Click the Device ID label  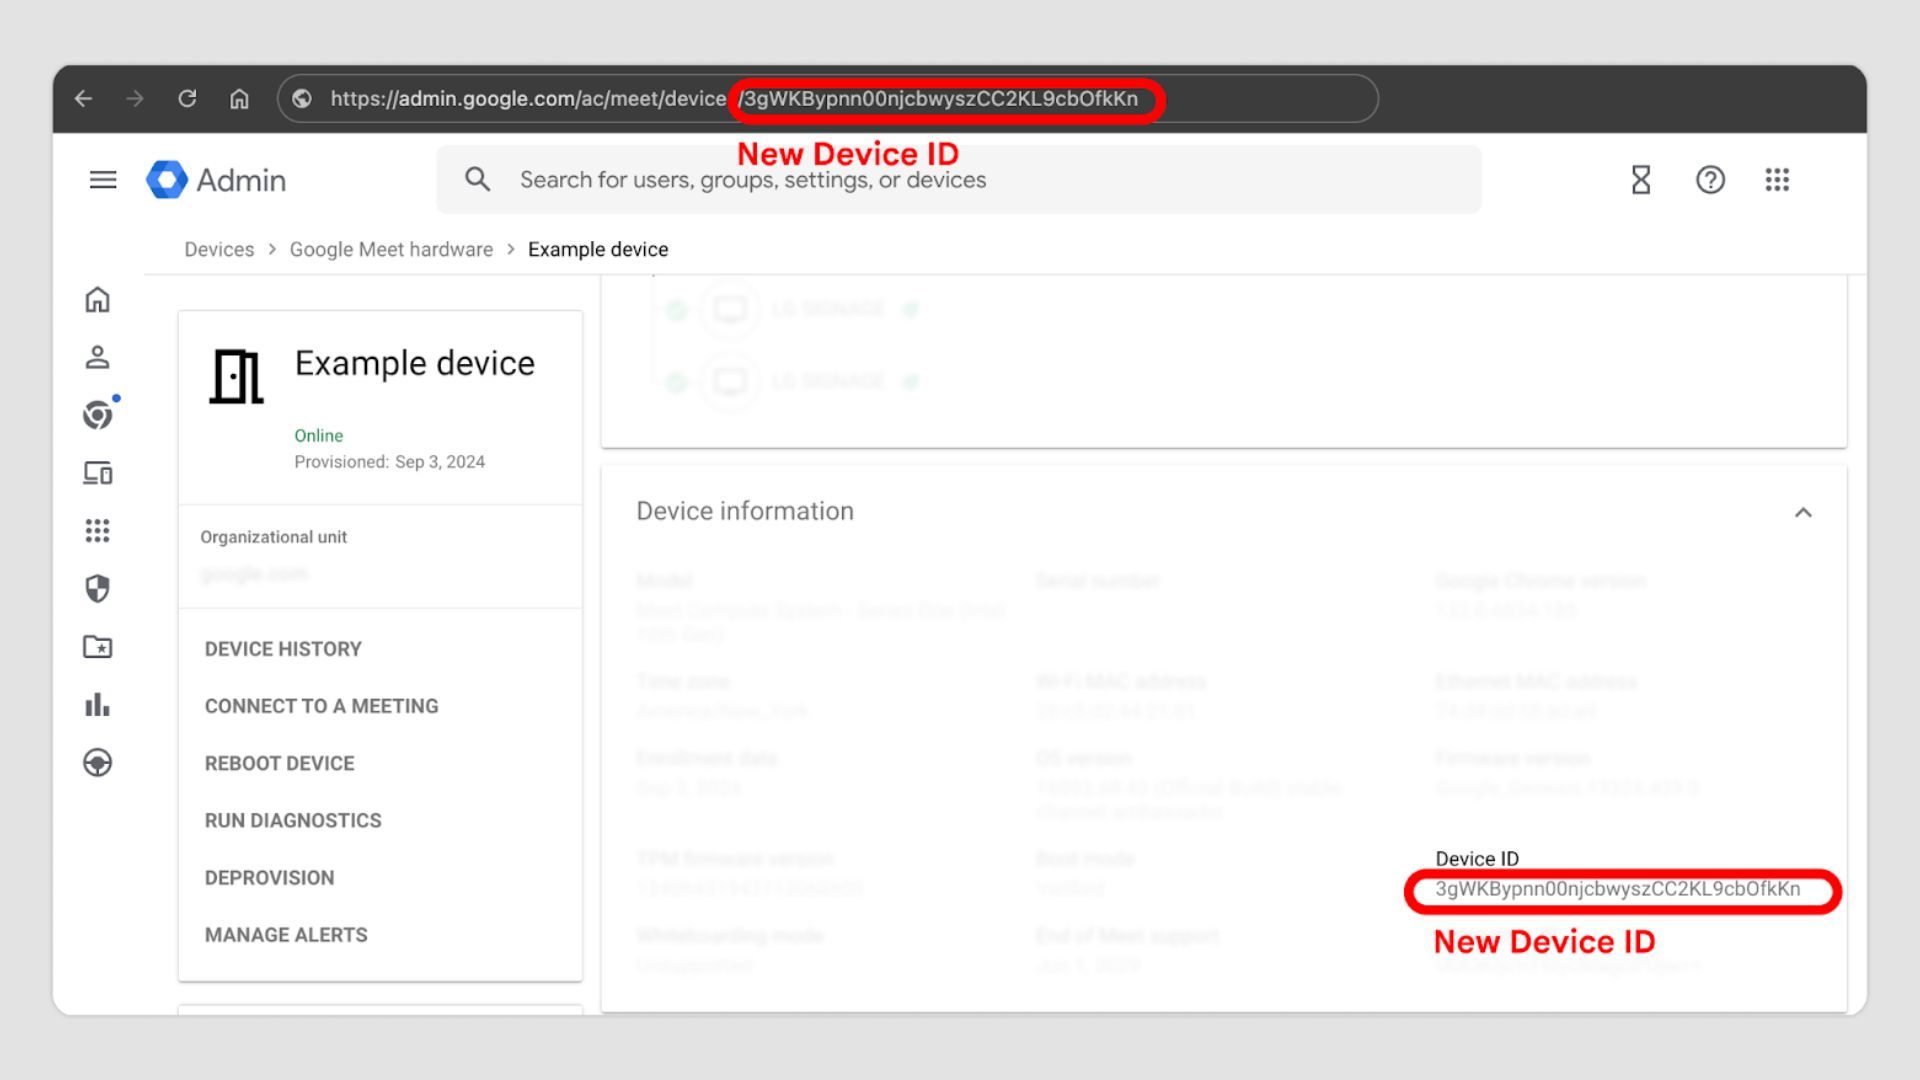[x=1477, y=859]
